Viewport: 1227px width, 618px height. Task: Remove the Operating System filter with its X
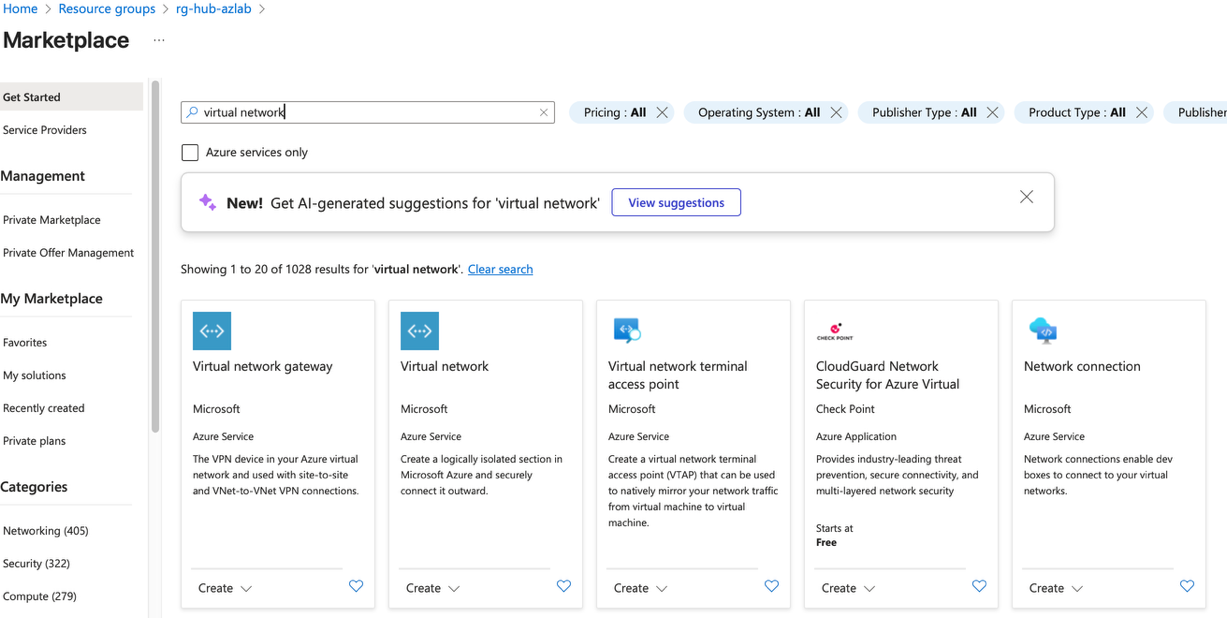point(836,113)
